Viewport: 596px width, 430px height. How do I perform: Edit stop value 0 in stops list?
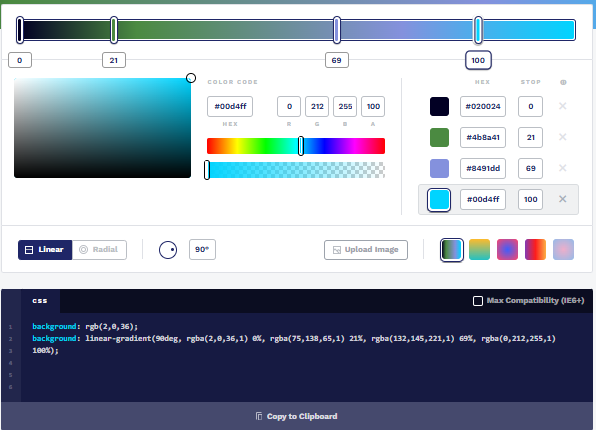click(530, 106)
